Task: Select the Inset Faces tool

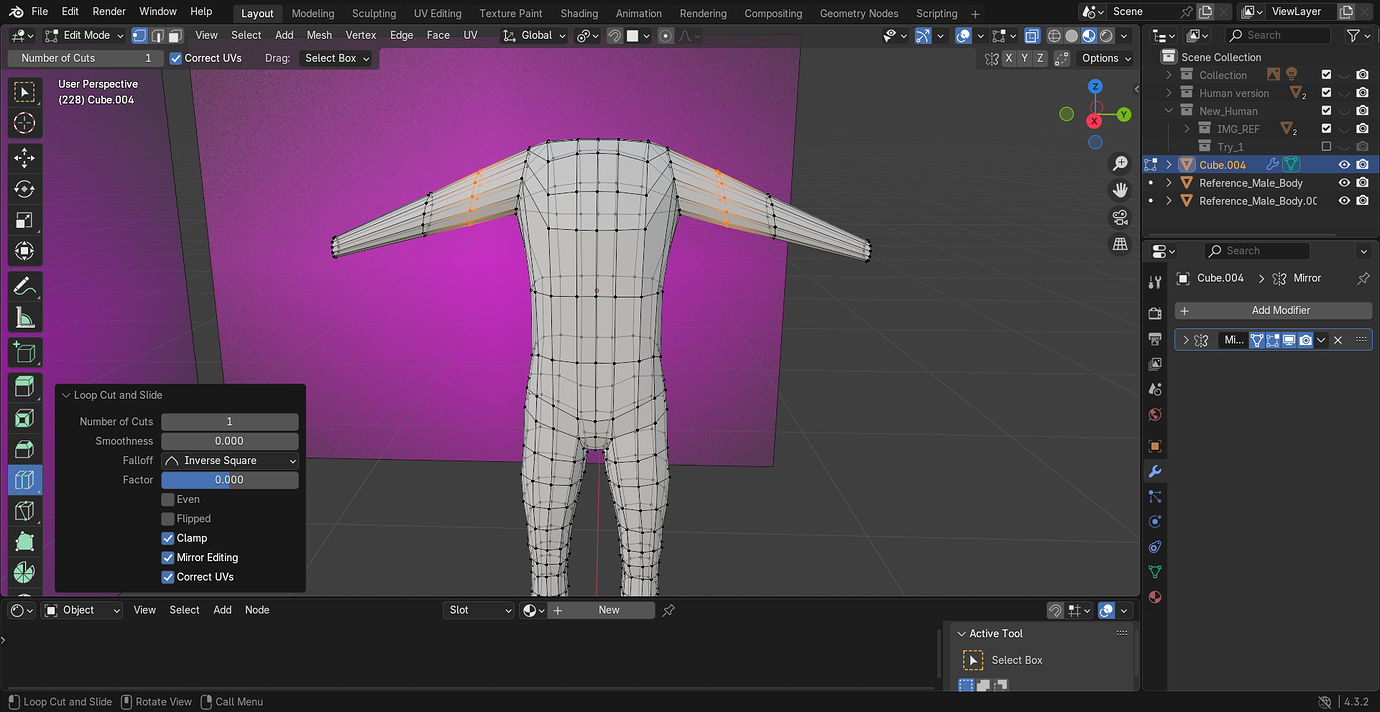Action: tap(24, 418)
